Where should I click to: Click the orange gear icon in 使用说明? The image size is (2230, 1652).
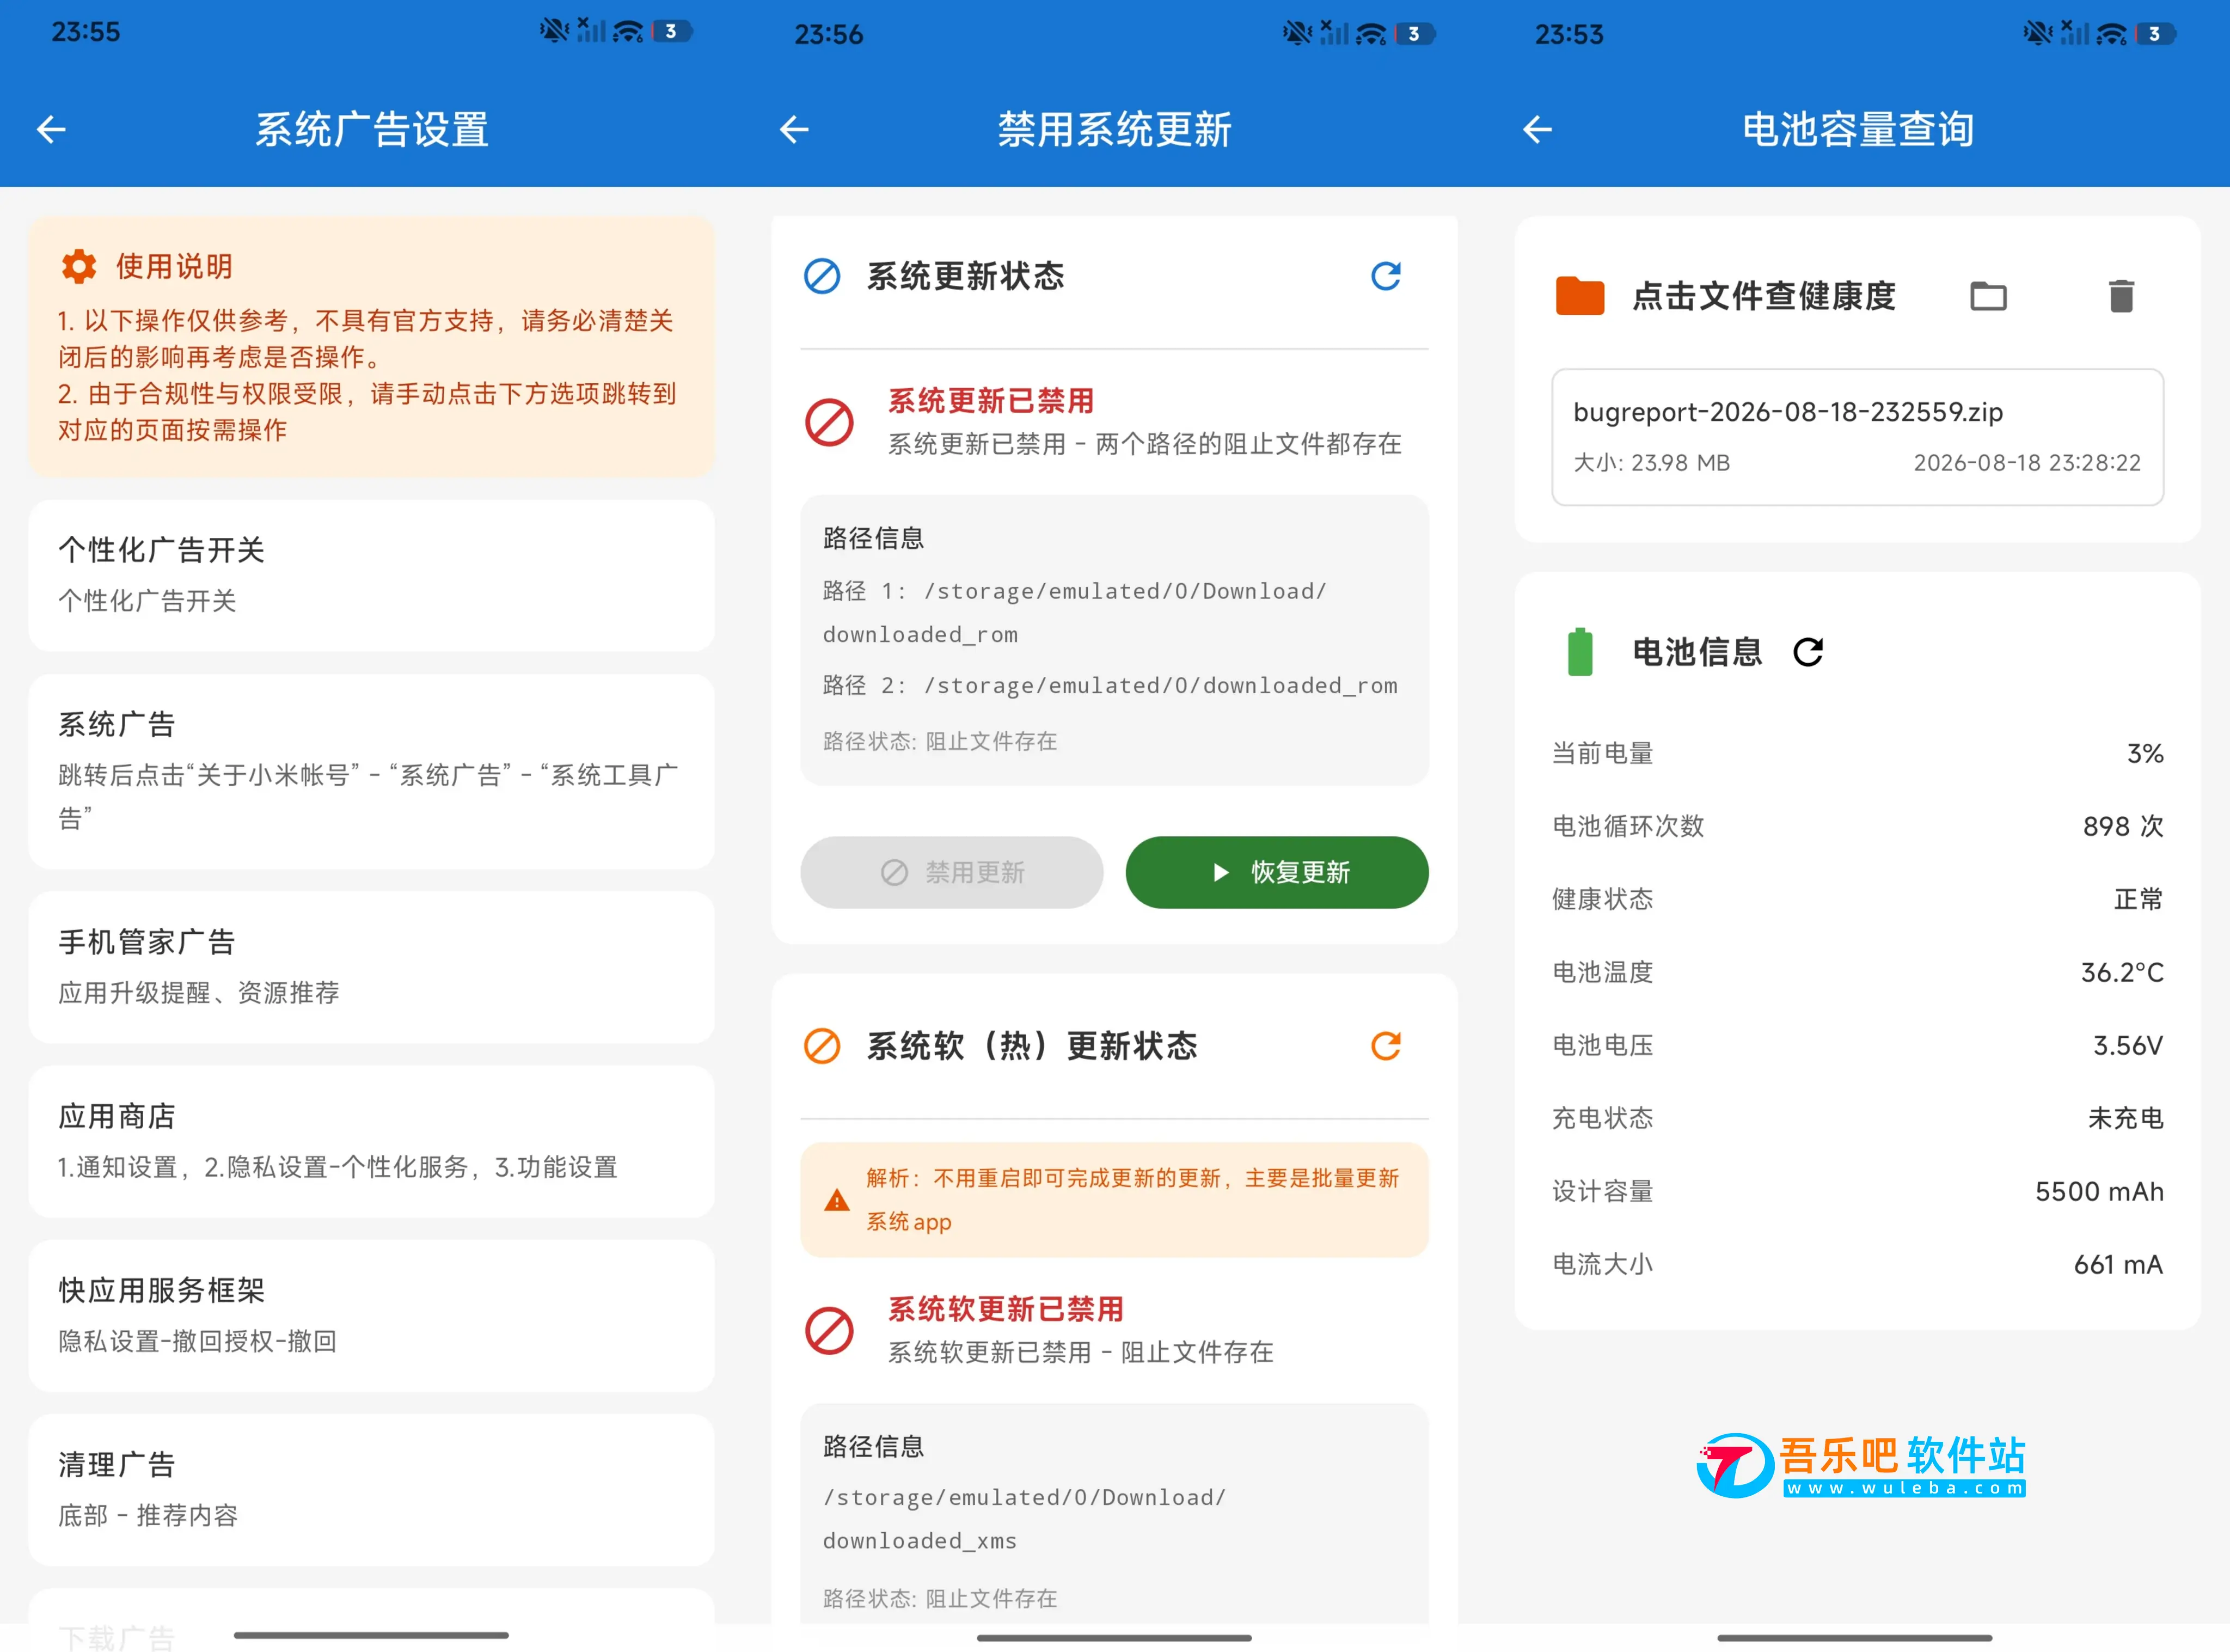pyautogui.click(x=79, y=266)
